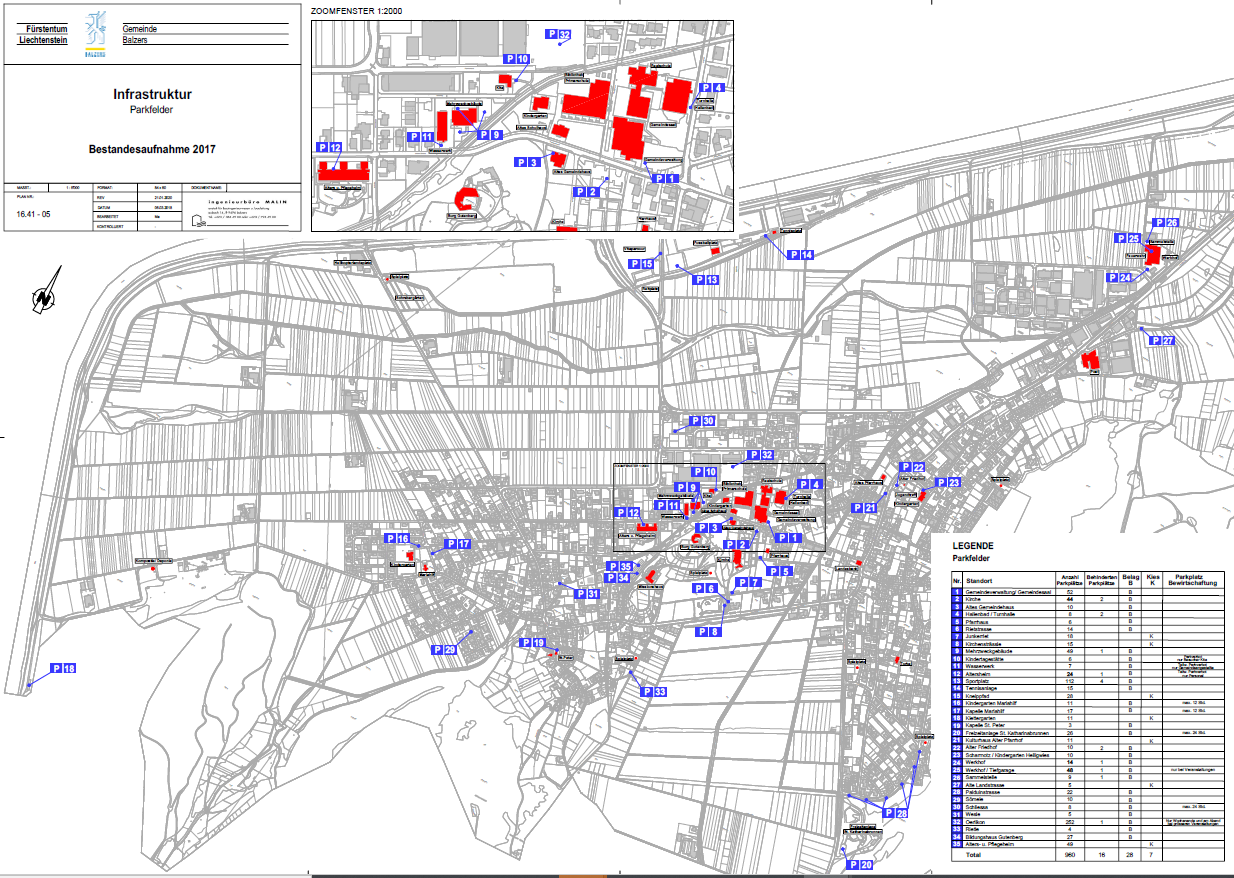The height and width of the screenshot is (878, 1234).
Task: Click the north arrow compass symbol
Action: tap(47, 291)
